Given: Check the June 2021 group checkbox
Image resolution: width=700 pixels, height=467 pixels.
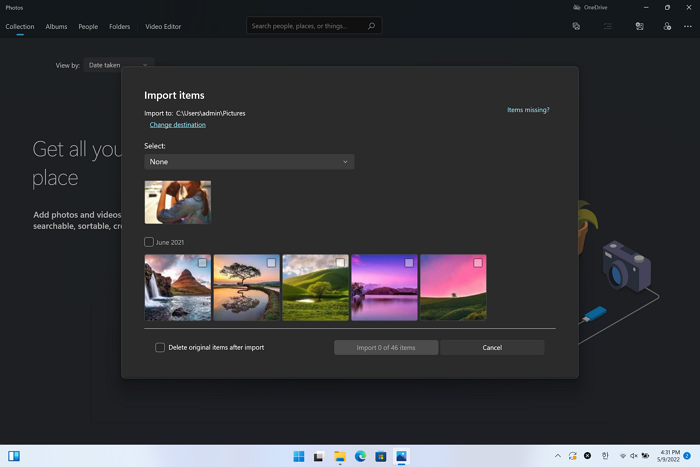Looking at the screenshot, I should (x=149, y=242).
